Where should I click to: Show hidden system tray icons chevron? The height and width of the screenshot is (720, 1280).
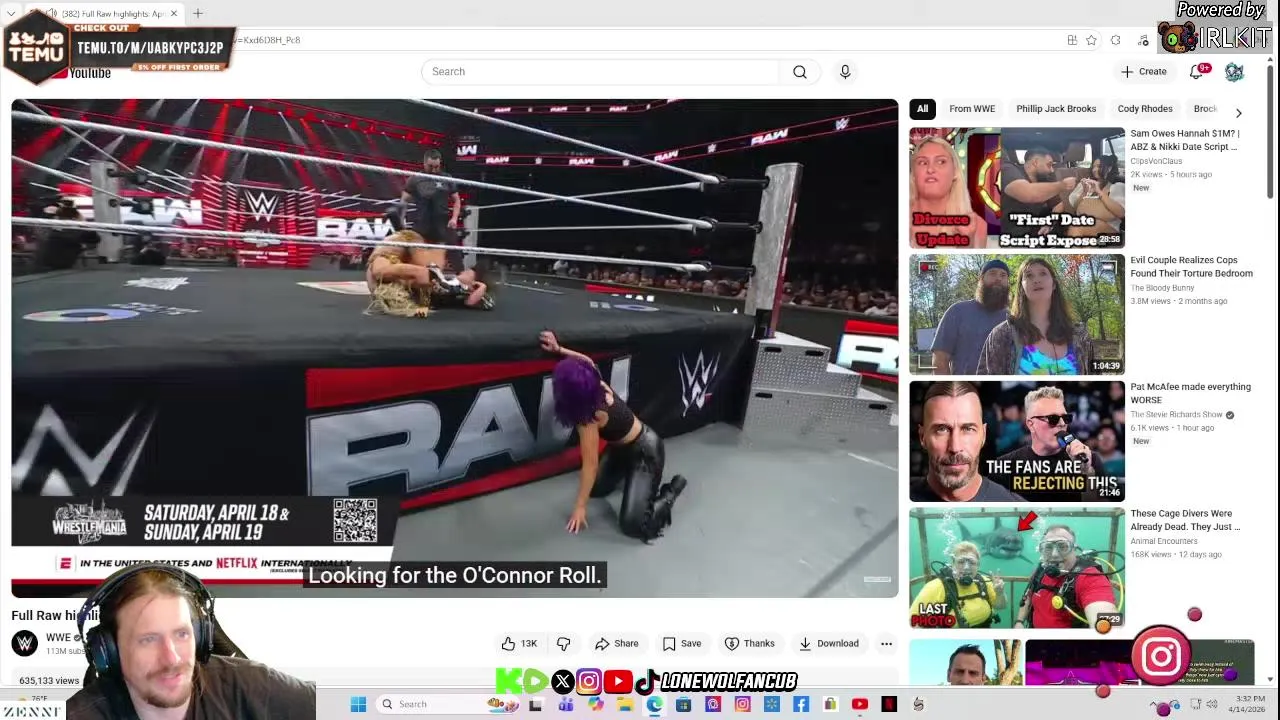pyautogui.click(x=1153, y=704)
